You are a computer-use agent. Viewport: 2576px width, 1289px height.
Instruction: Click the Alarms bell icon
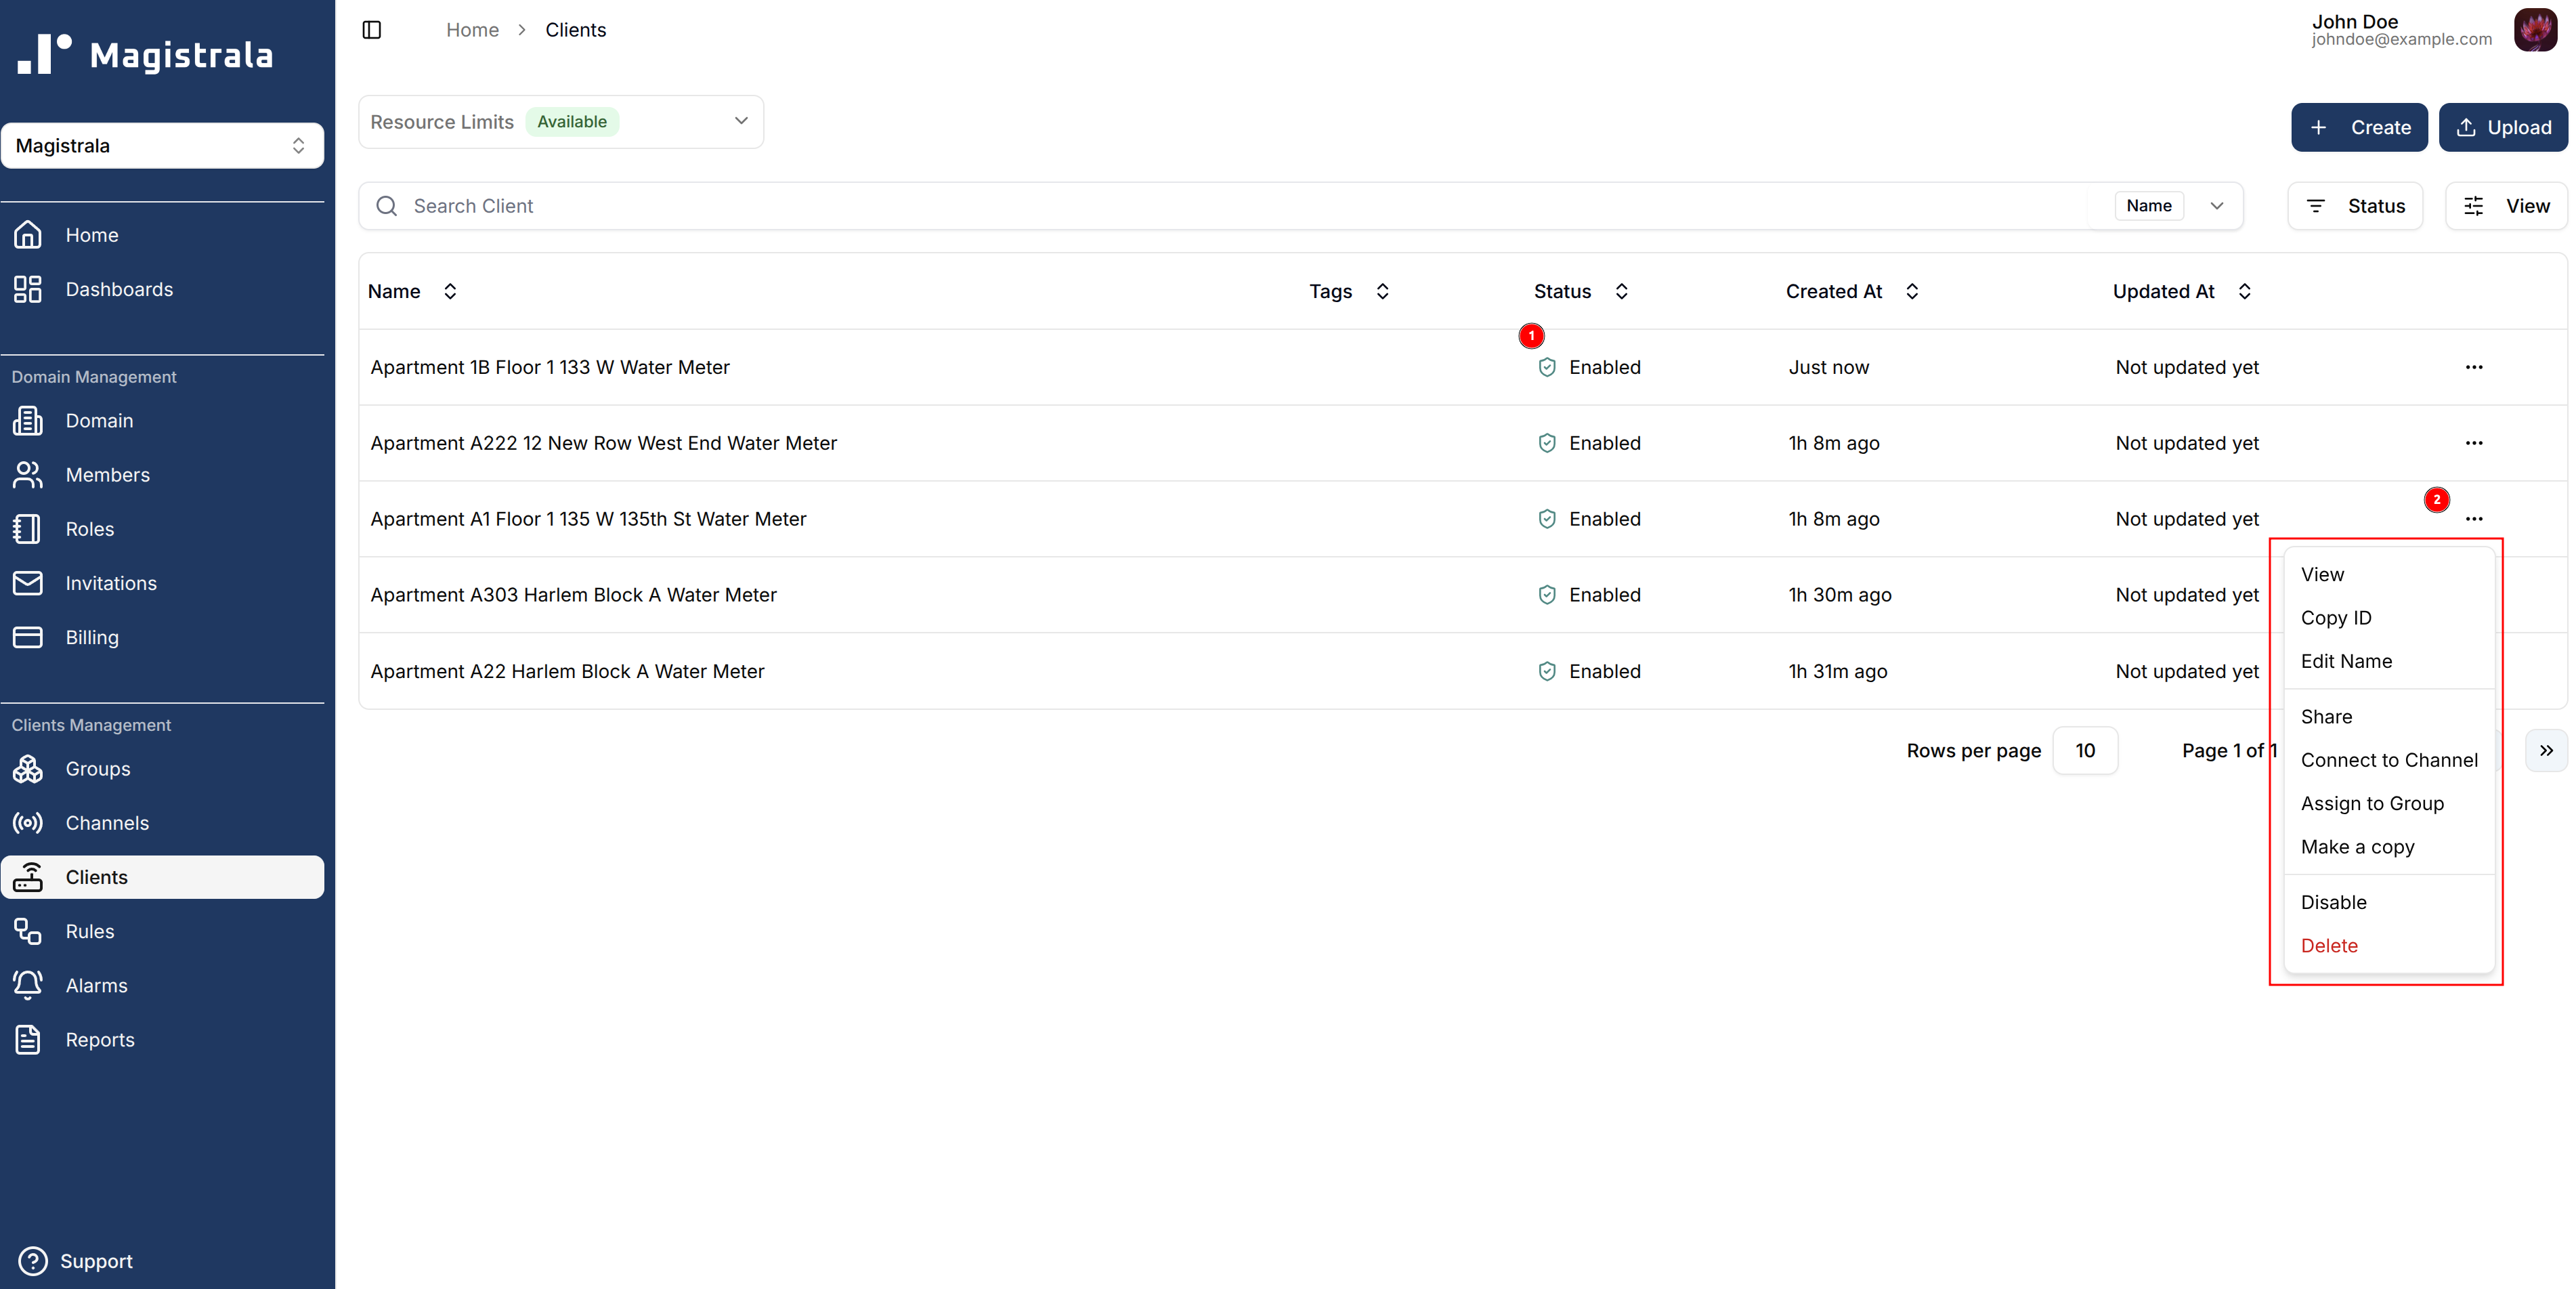[28, 985]
